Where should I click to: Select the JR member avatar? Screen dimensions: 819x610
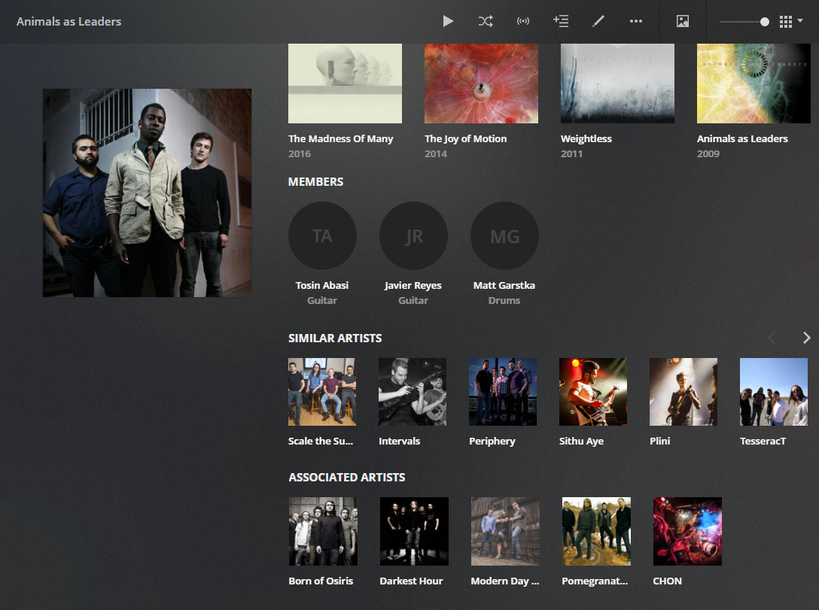coord(413,236)
